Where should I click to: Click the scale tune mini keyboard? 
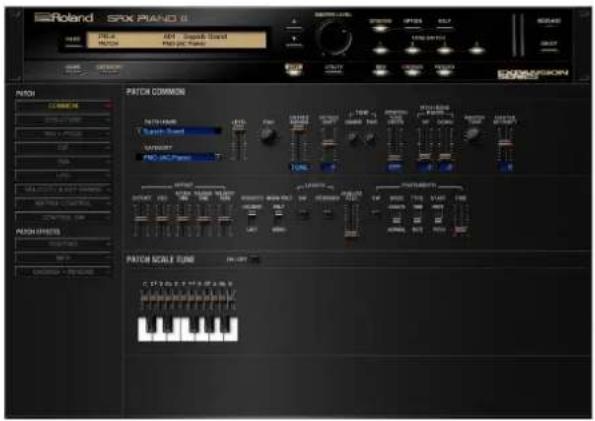click(x=188, y=329)
